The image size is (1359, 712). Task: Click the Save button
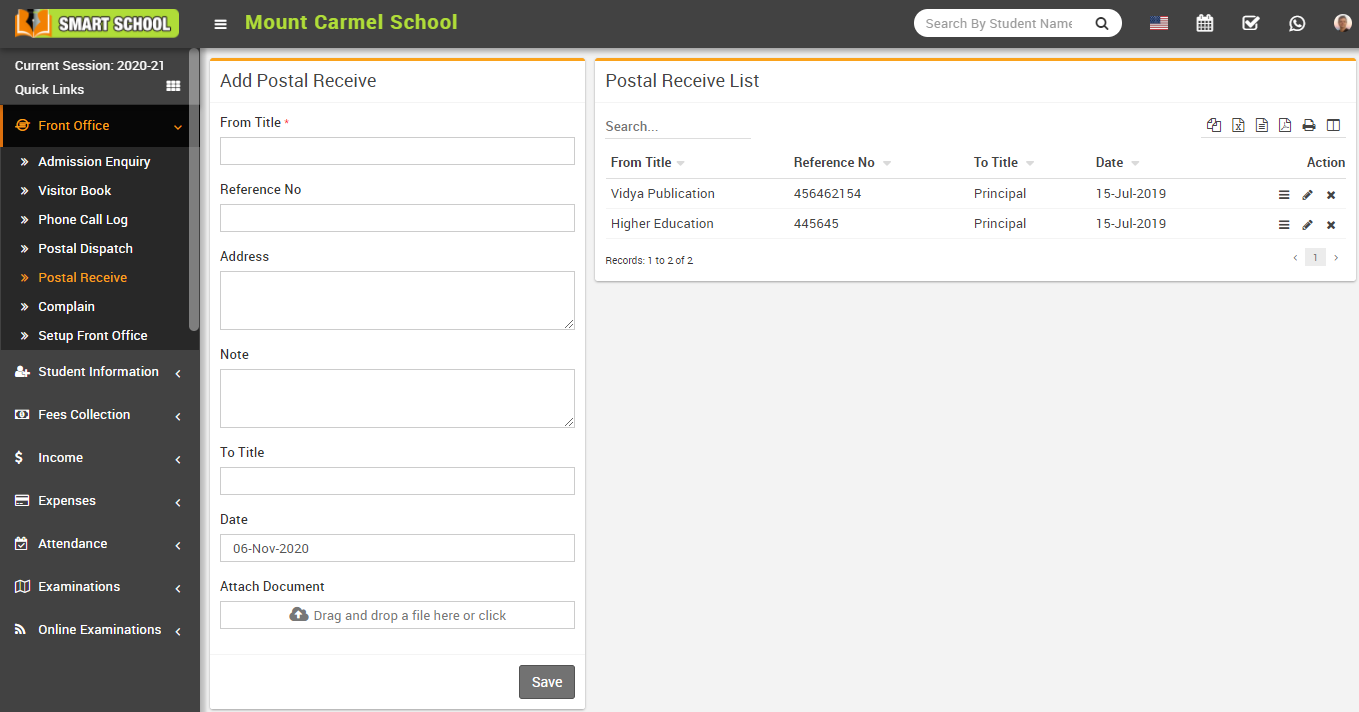[x=546, y=681]
